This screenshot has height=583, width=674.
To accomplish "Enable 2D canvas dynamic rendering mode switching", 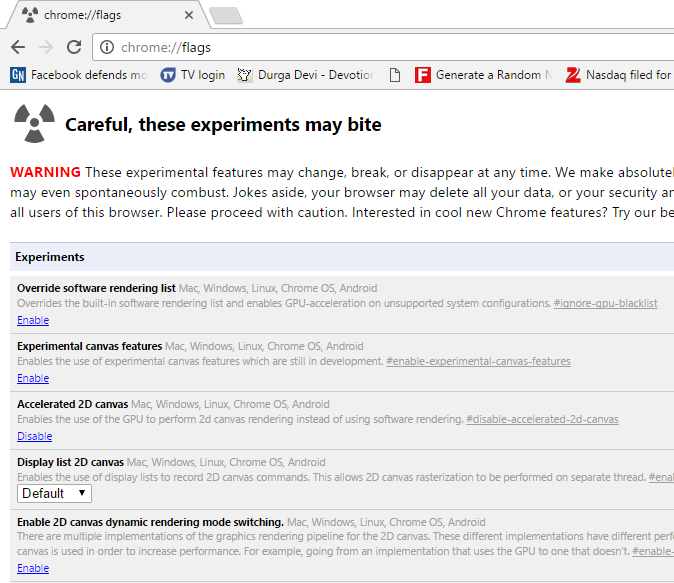I will [x=33, y=568].
